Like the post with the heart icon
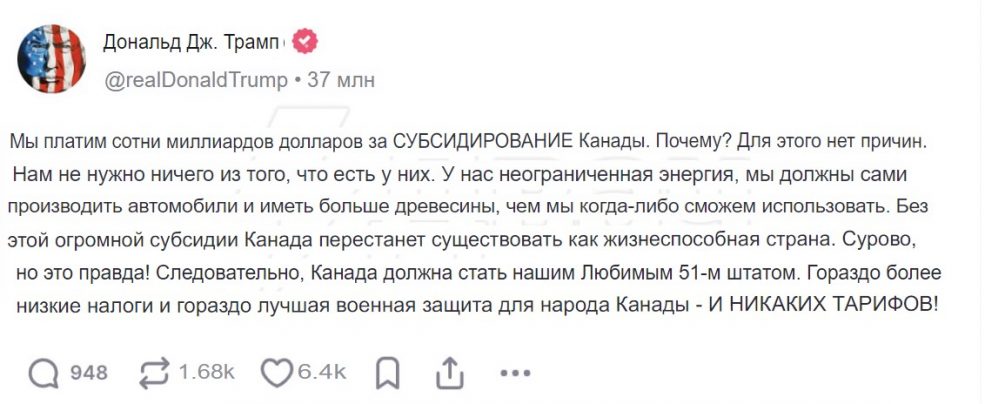This screenshot has height=404, width=1005. [275, 373]
